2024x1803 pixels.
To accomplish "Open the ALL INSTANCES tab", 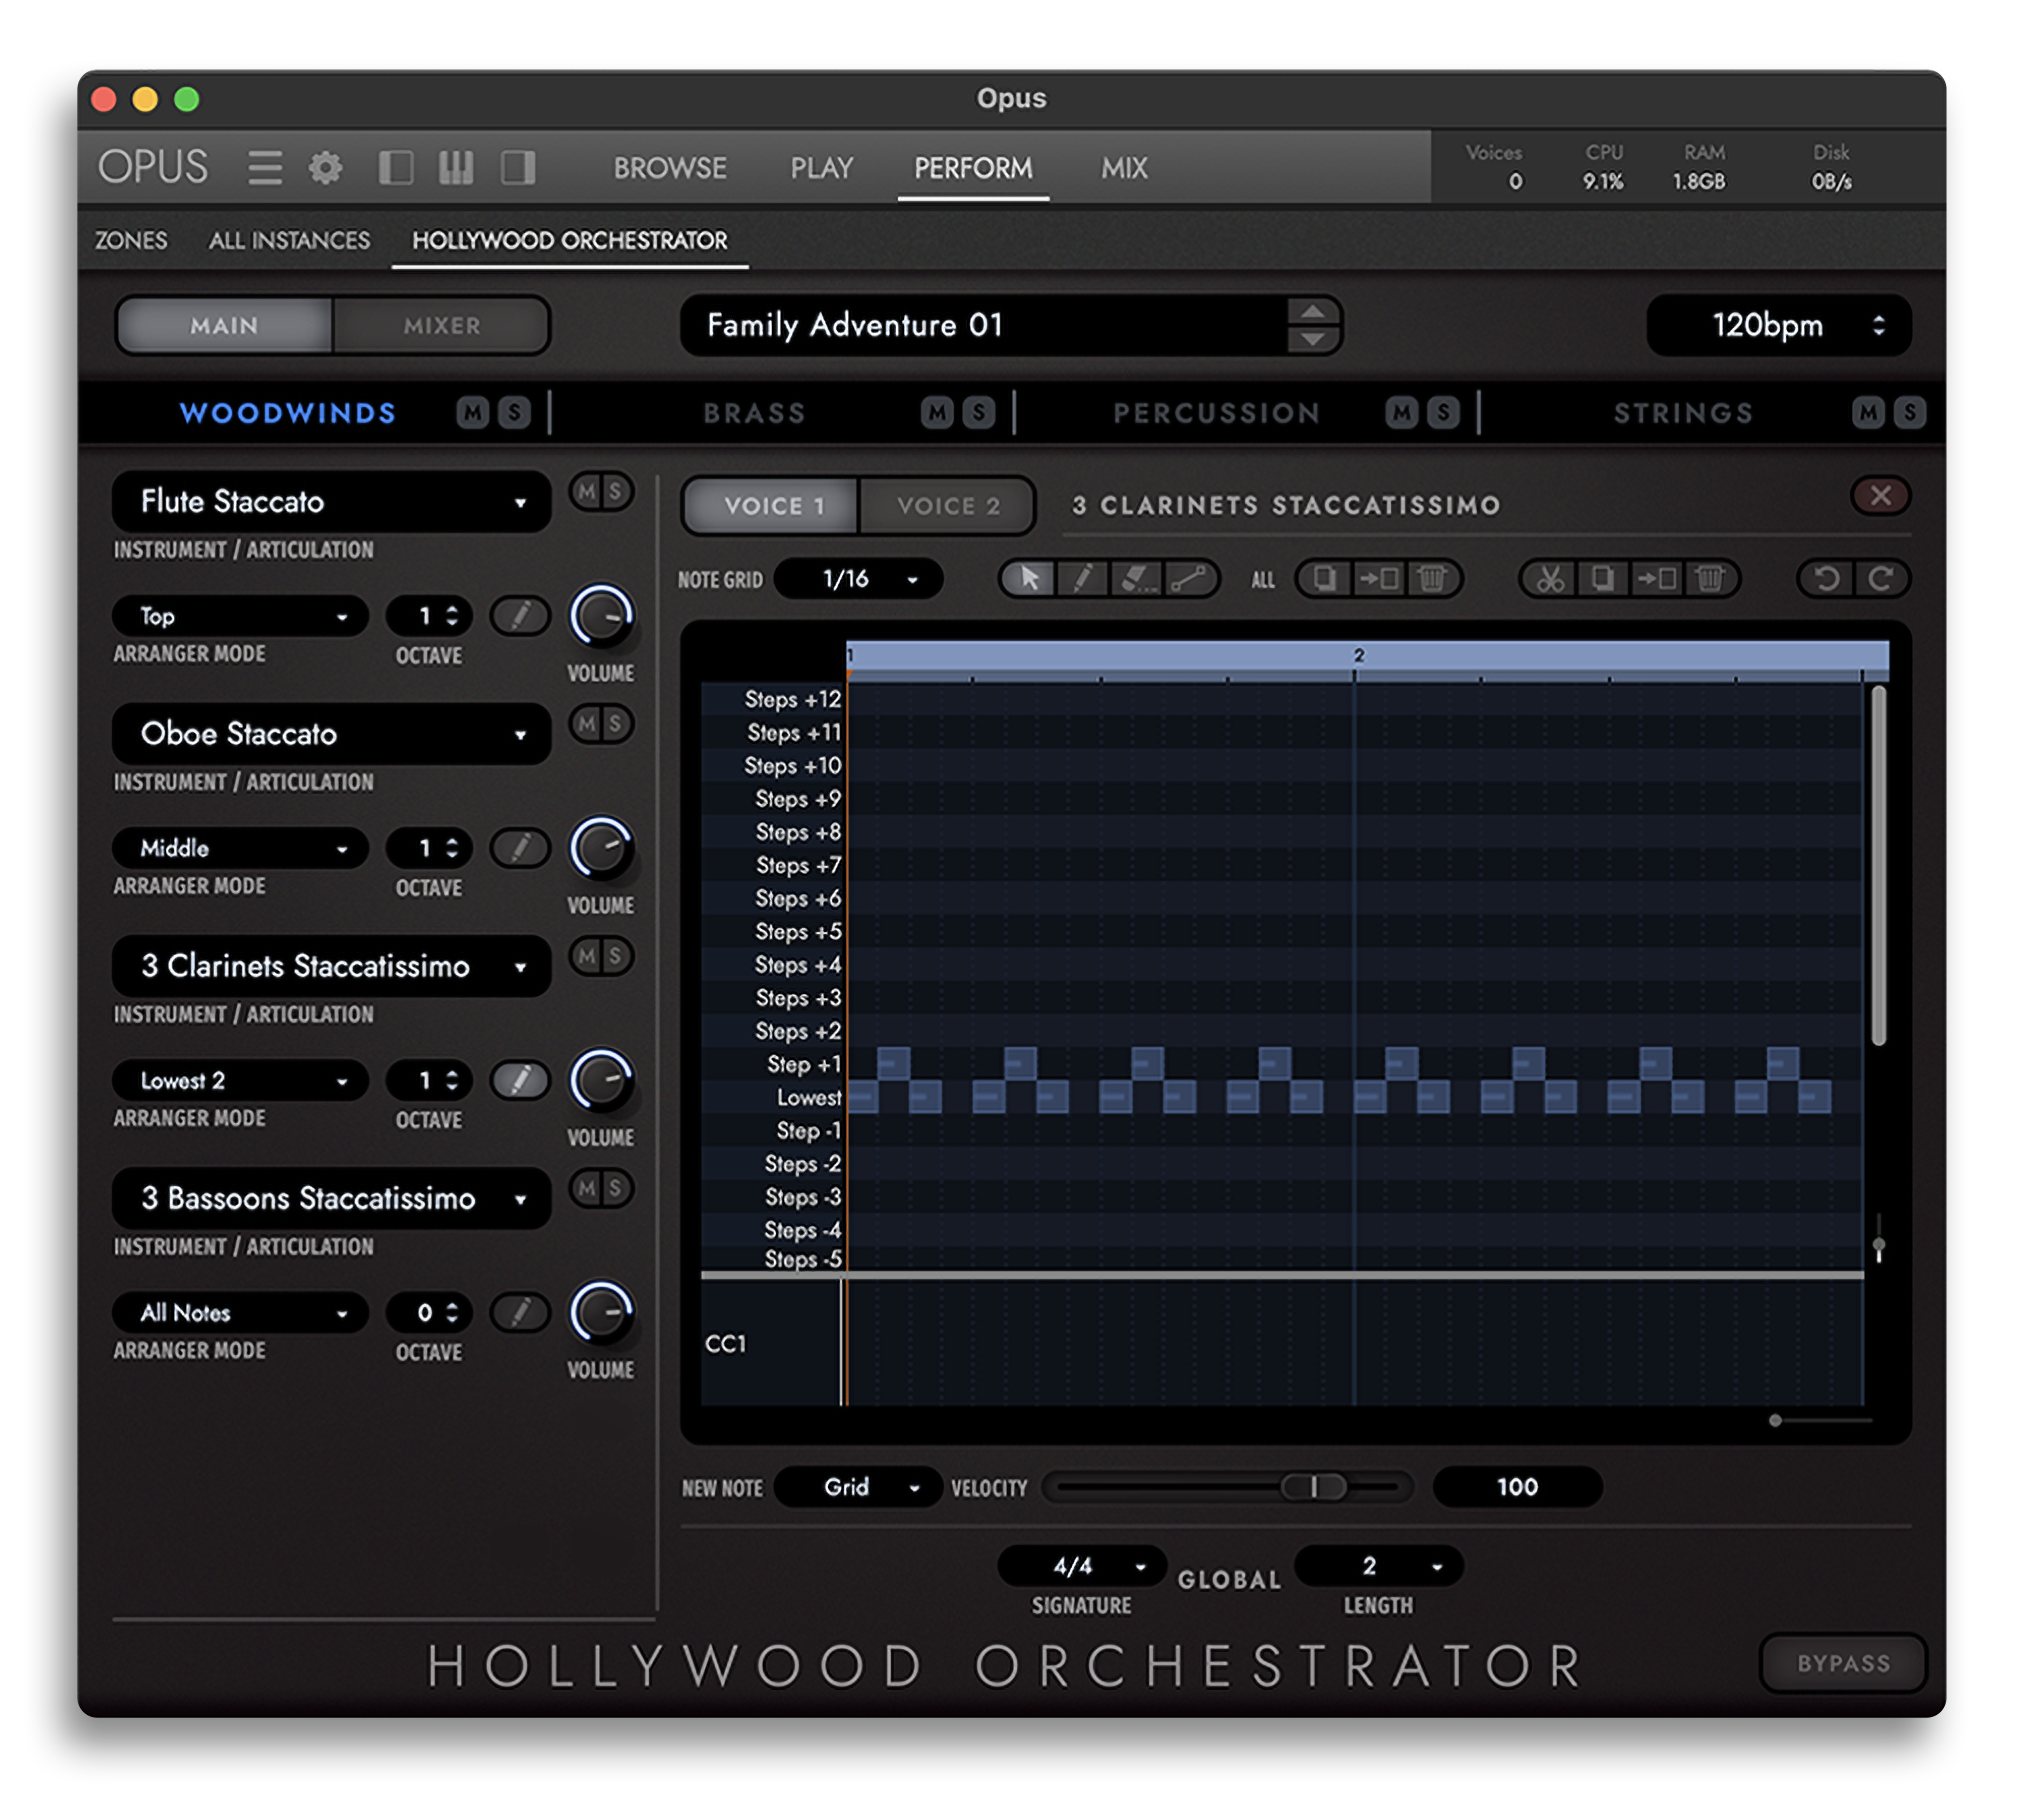I will (288, 240).
